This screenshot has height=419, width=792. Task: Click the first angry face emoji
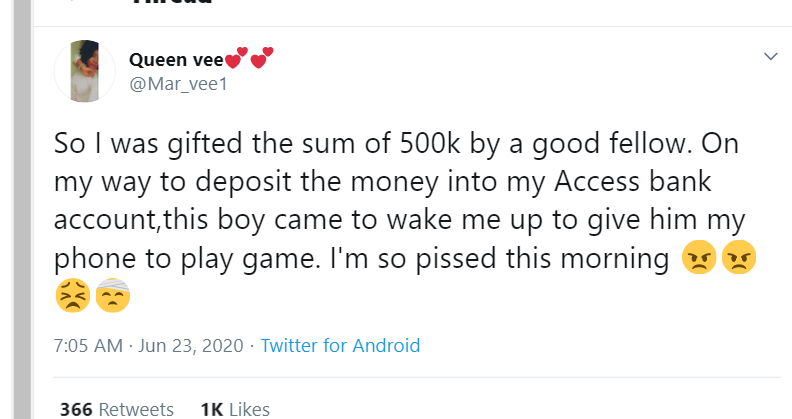click(697, 260)
